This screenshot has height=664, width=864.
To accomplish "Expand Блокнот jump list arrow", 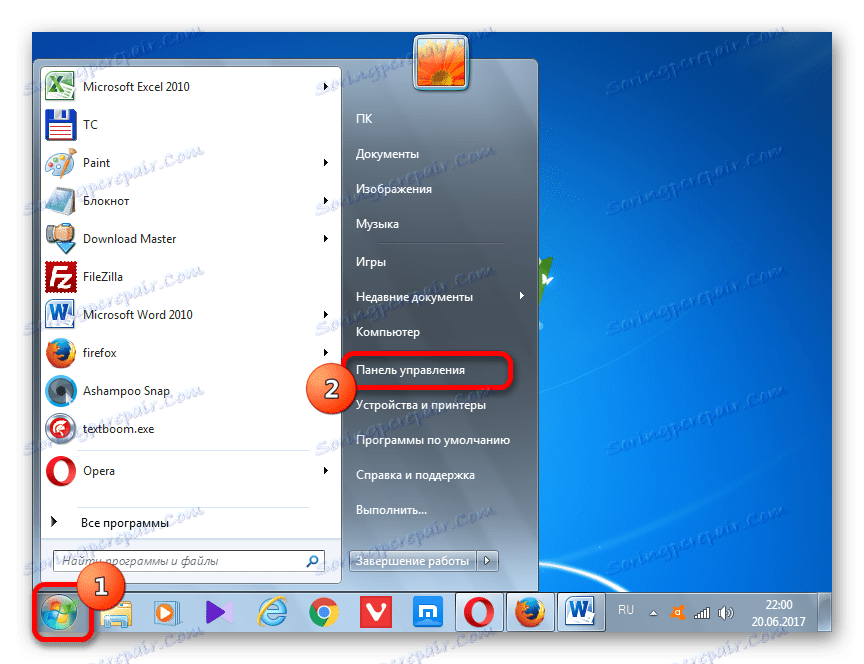I will point(326,201).
